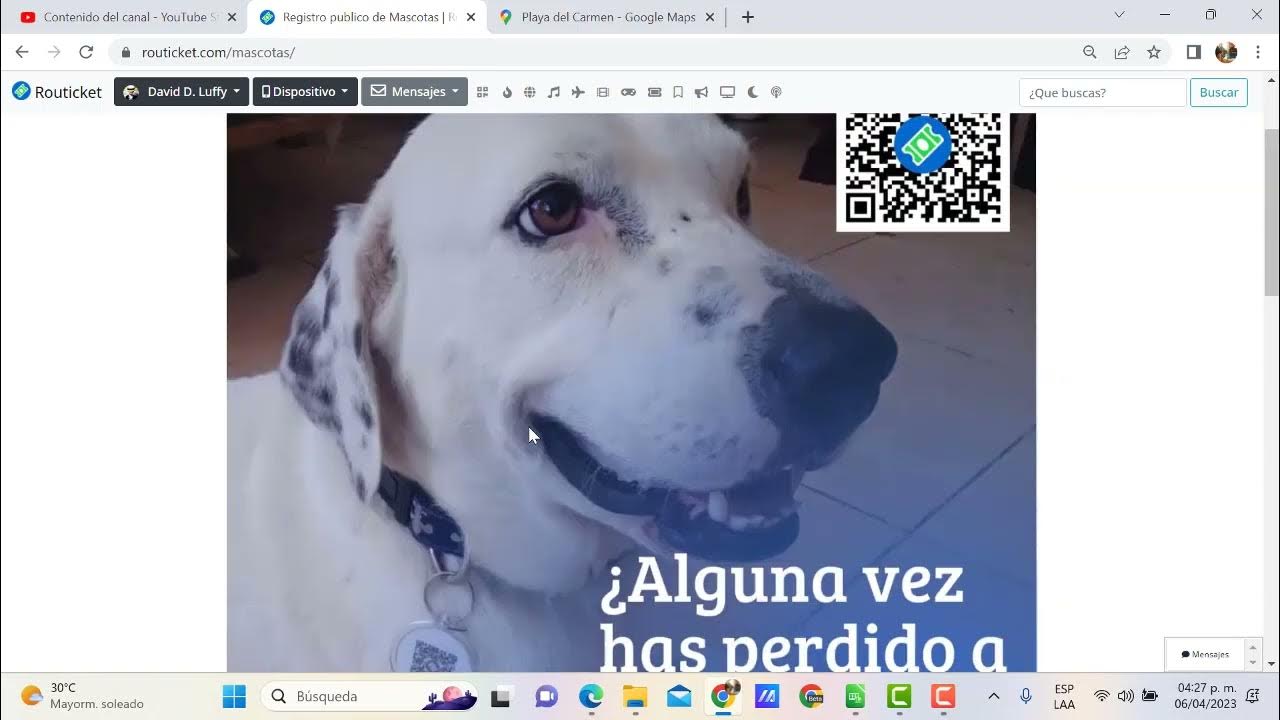1280x720 pixels.
Task: Open File Explorer from the taskbar
Action: [x=635, y=696]
